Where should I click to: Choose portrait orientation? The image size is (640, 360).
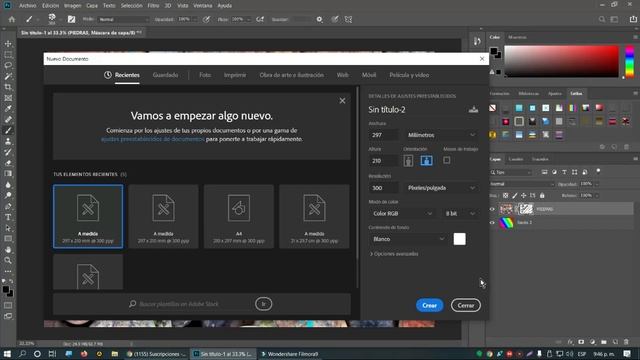click(408, 161)
